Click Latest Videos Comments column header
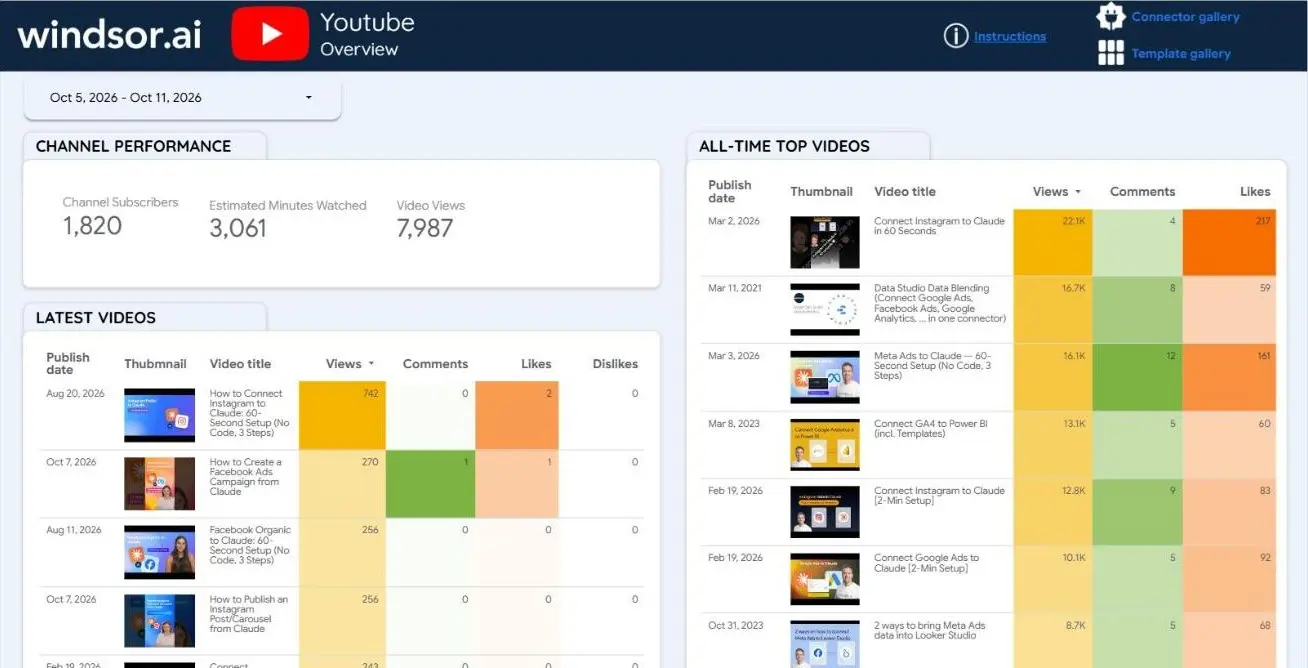This screenshot has width=1308, height=668. click(435, 364)
